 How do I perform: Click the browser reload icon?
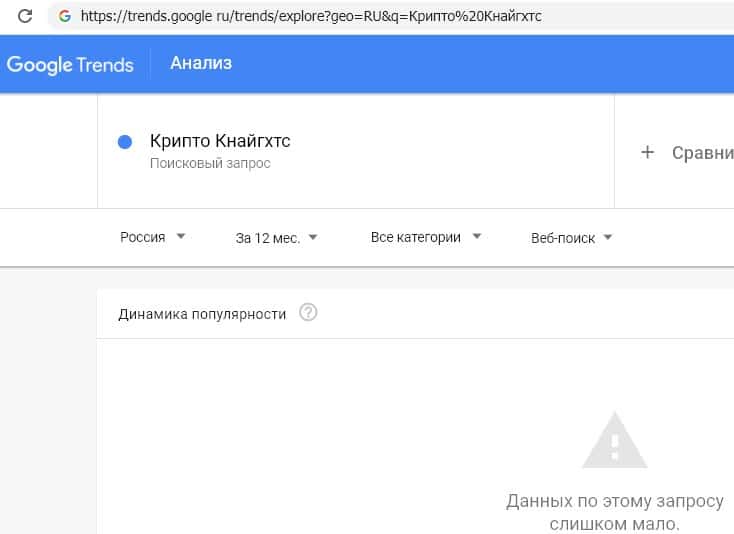click(25, 16)
